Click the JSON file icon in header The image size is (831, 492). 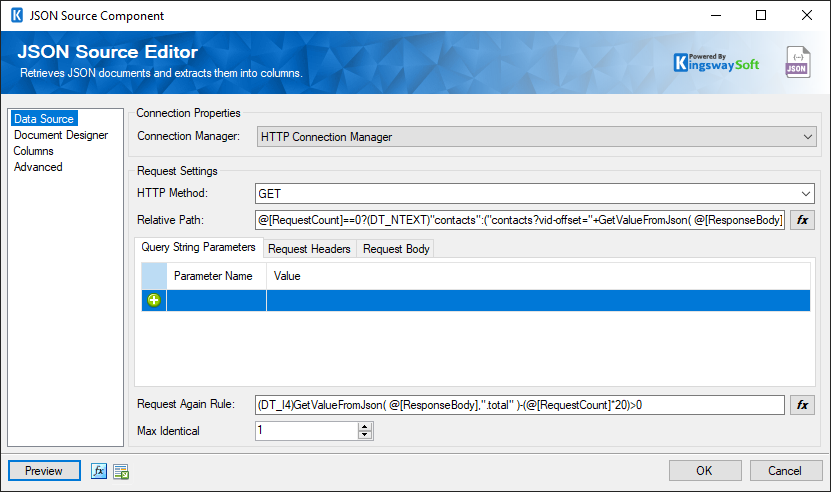798,62
